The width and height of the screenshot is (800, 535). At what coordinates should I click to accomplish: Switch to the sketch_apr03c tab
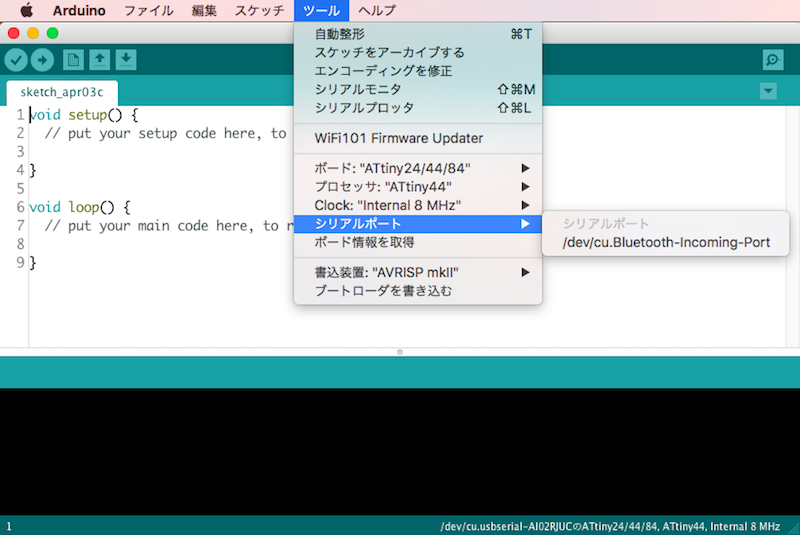[x=62, y=92]
